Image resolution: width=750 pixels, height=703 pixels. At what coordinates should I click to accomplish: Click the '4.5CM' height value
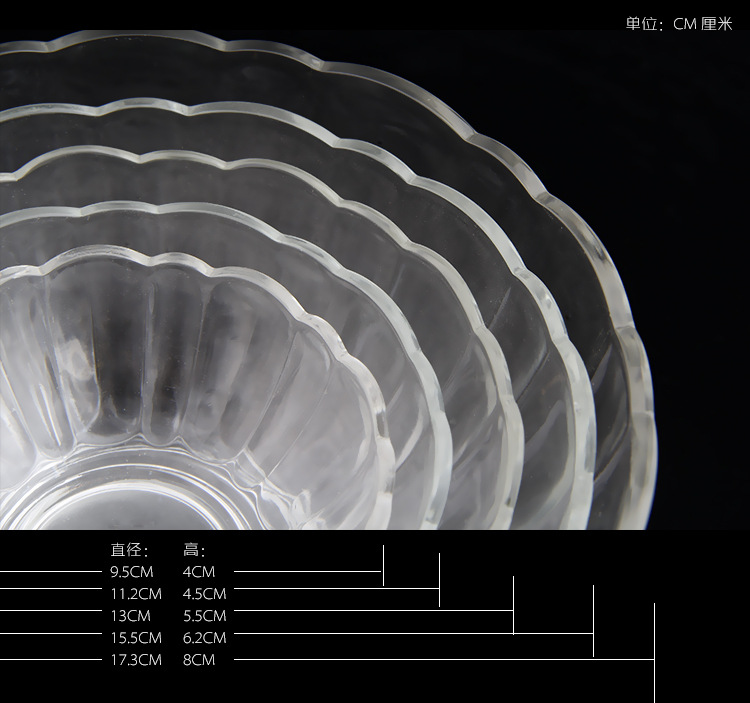(204, 594)
